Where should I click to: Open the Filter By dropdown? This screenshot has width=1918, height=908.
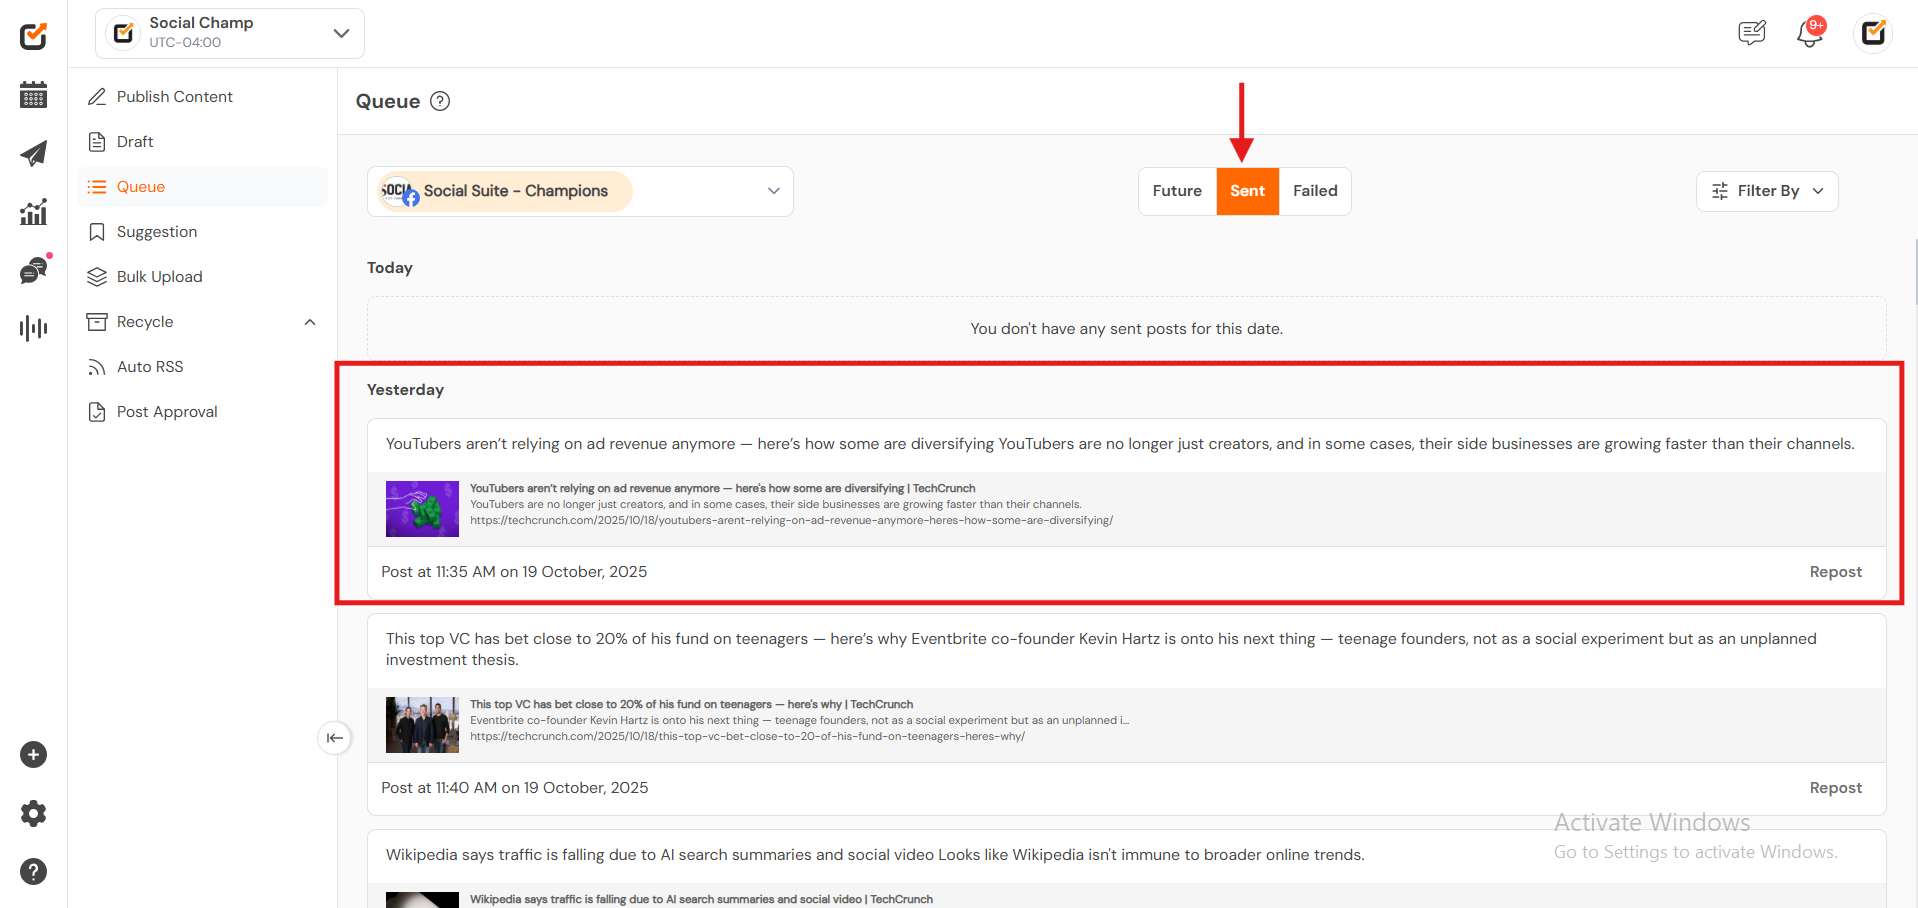click(x=1767, y=191)
